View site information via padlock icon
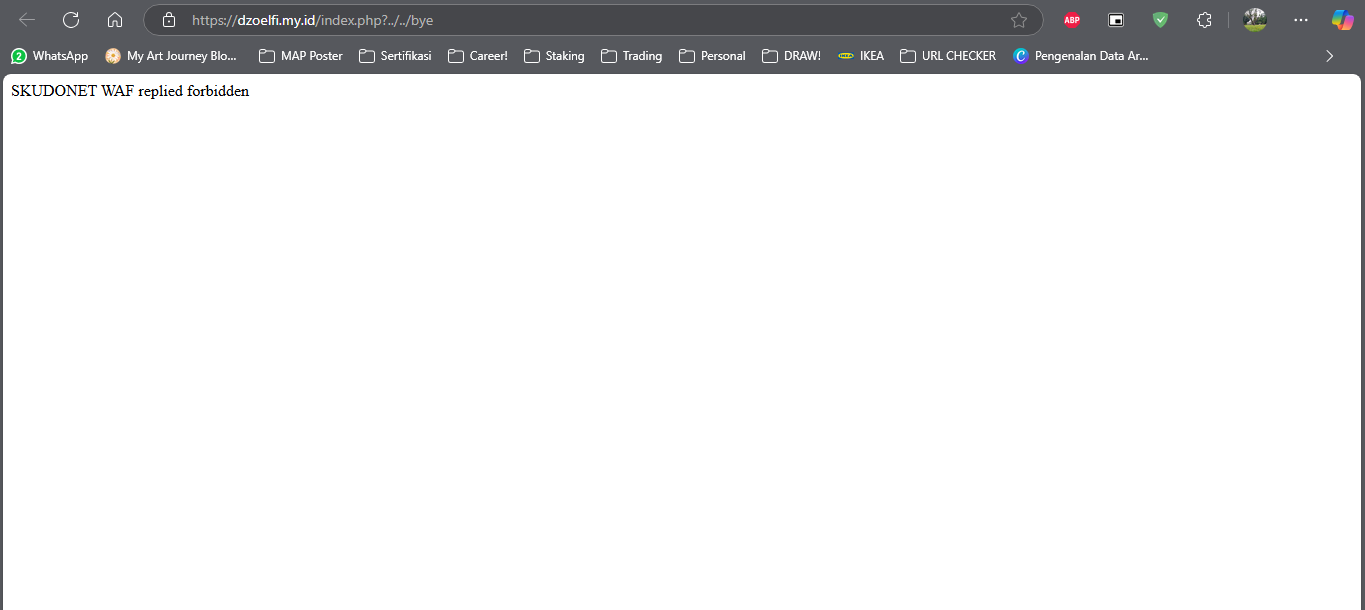 tap(169, 20)
